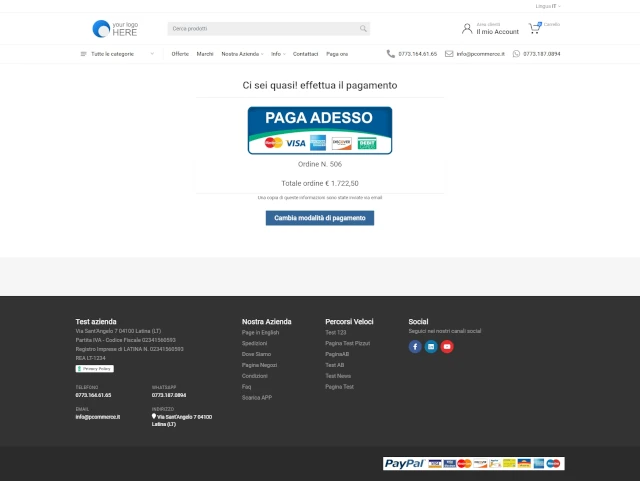Expand the Tutte le categorie dropdown
This screenshot has height=481, width=640.
(117, 54)
